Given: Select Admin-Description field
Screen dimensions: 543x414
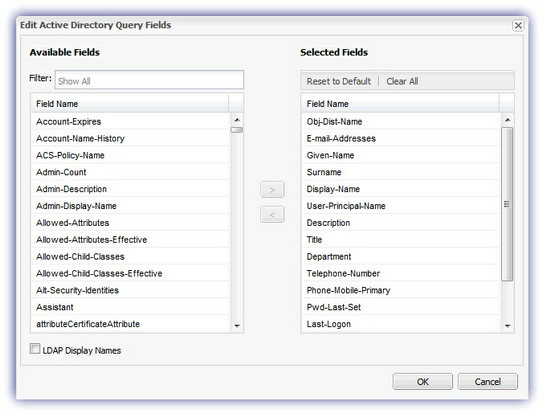Looking at the screenshot, I should [x=130, y=189].
